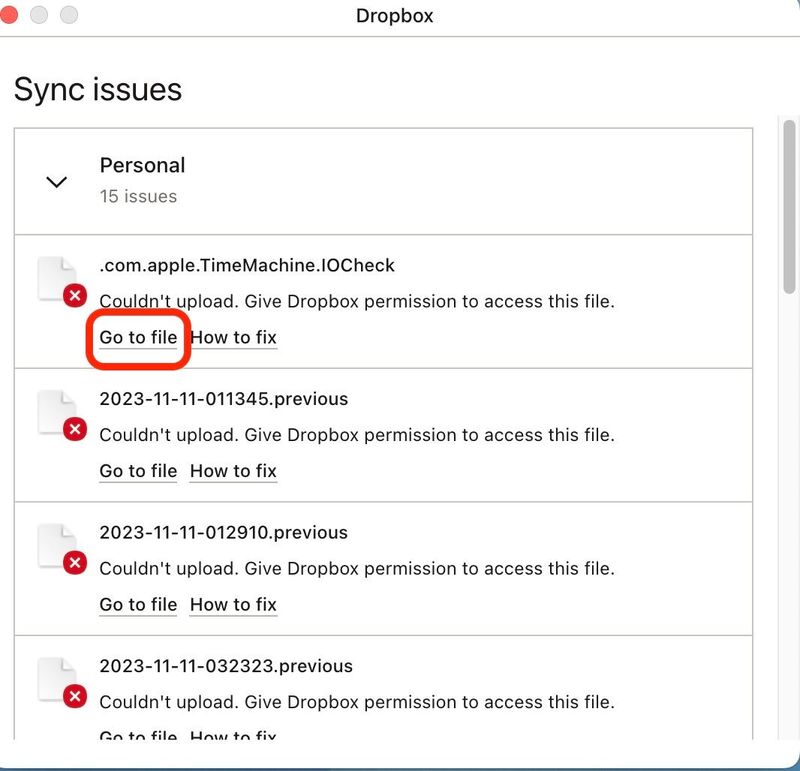This screenshot has height=771, width=800.
Task: Collapse the Personal sync issues section
Action: (57, 182)
